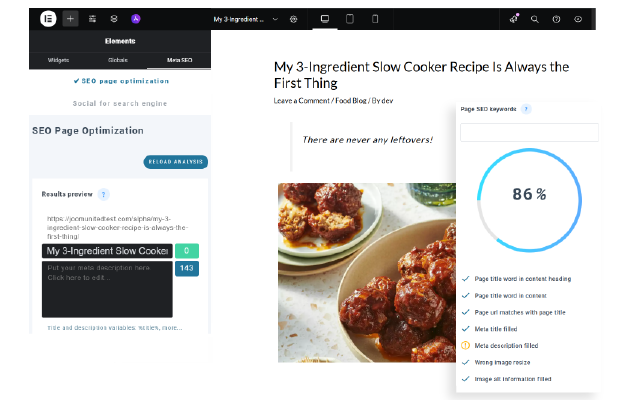Switch to tablet view mode
630x400 pixels.
pos(349,18)
